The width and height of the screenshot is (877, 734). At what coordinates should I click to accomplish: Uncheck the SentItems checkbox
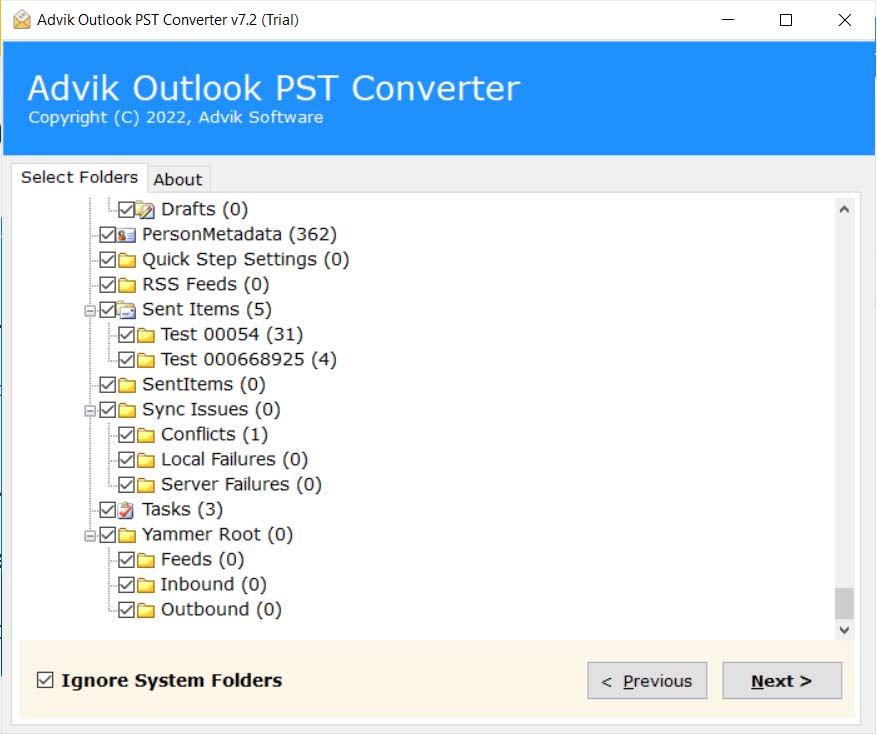pos(107,385)
